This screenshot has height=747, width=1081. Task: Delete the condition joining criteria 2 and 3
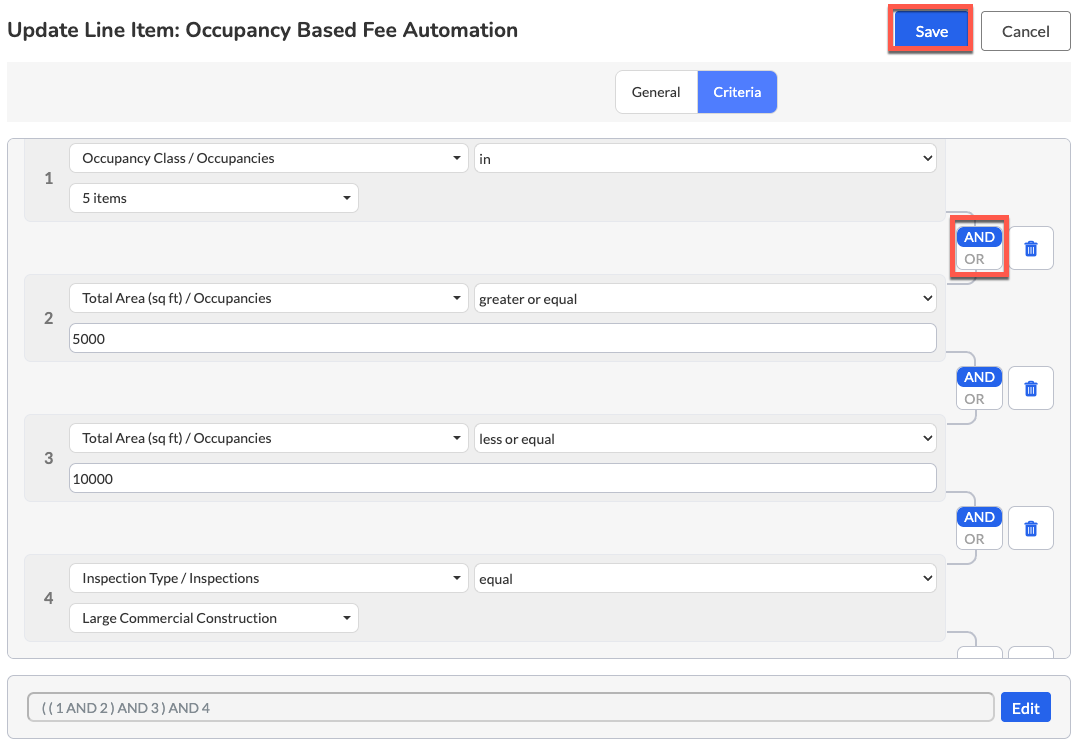1031,388
